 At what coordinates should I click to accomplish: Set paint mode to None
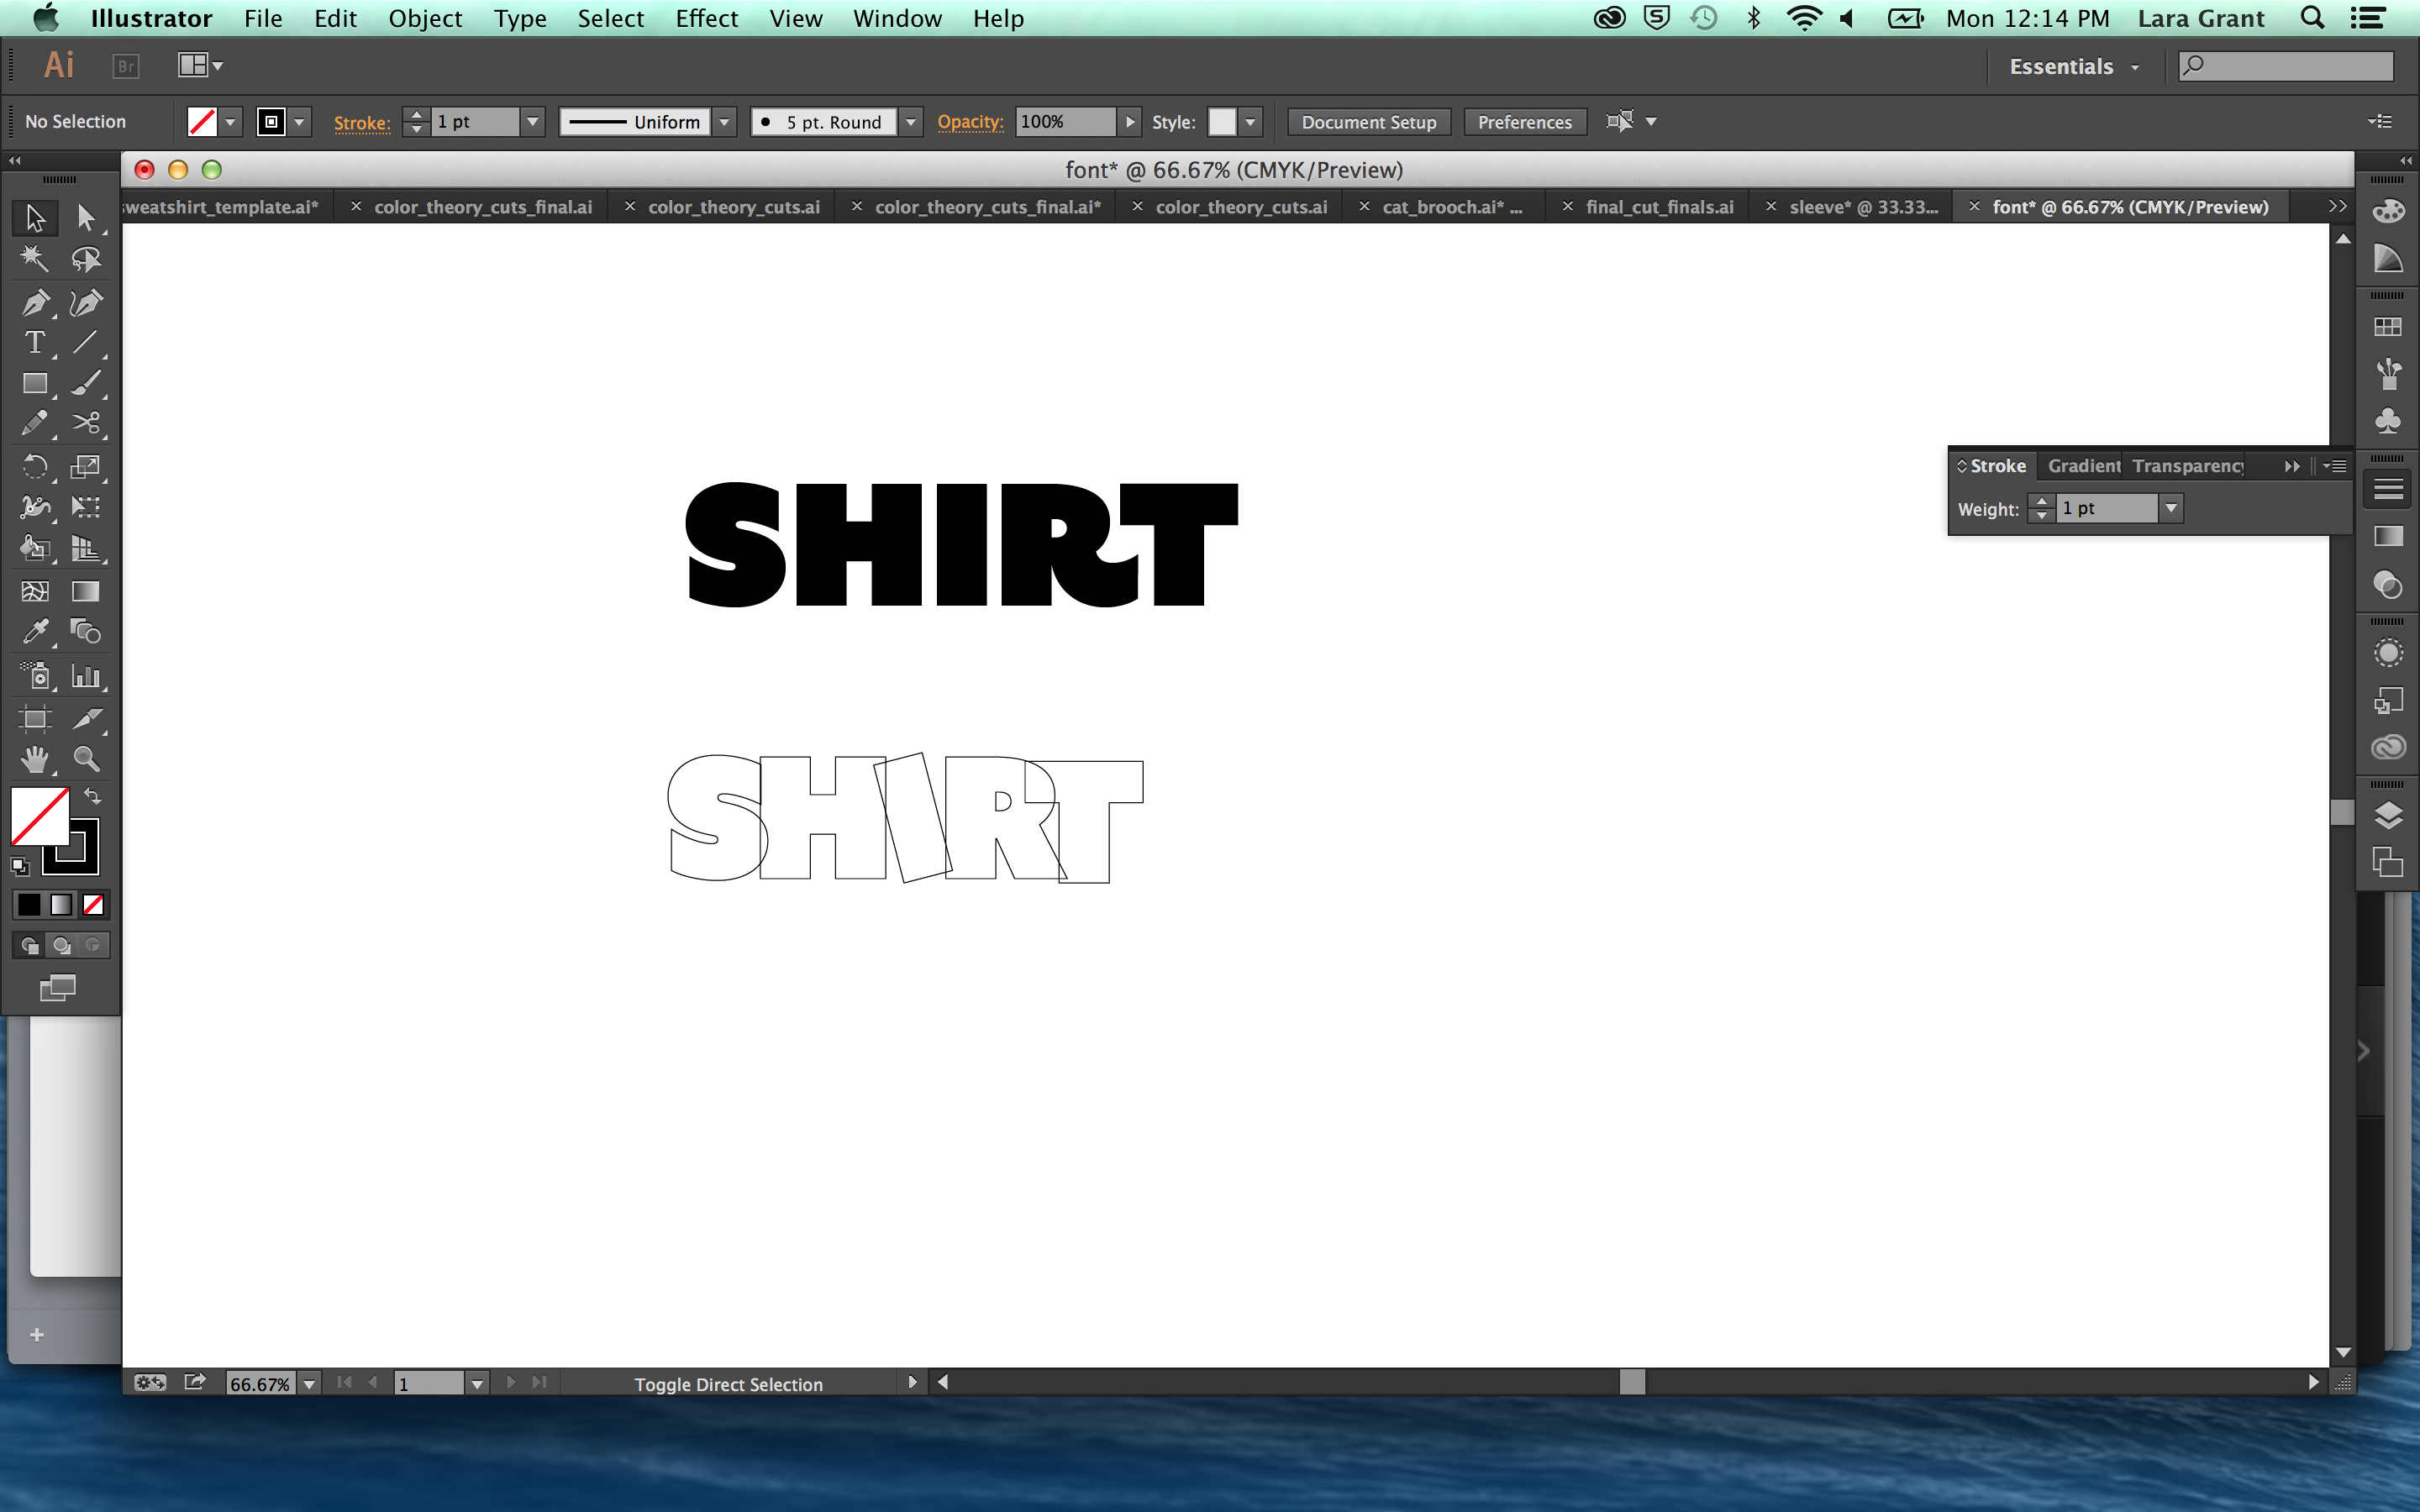93,905
